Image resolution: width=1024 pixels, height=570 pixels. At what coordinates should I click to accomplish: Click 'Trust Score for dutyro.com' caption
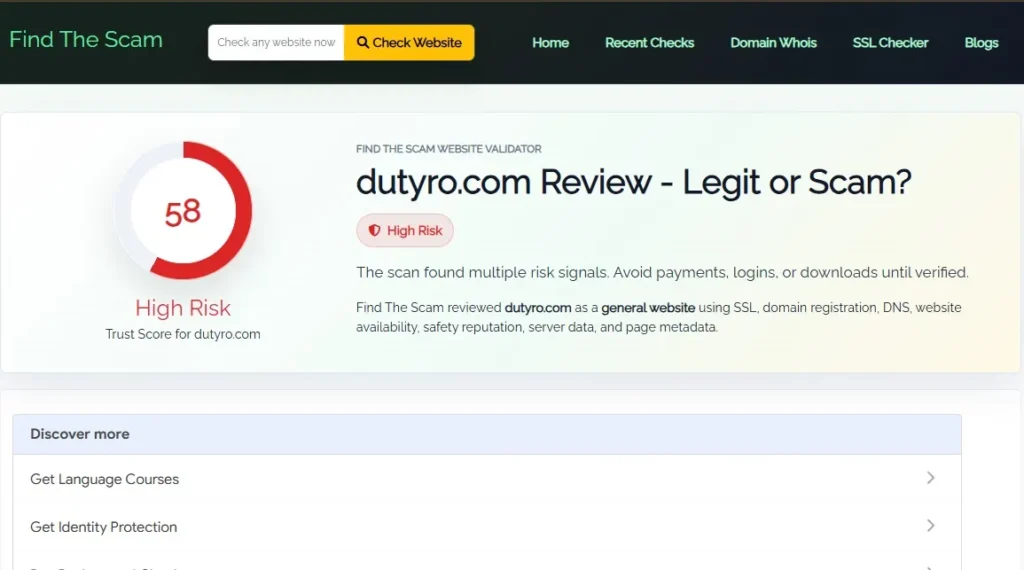[183, 334]
